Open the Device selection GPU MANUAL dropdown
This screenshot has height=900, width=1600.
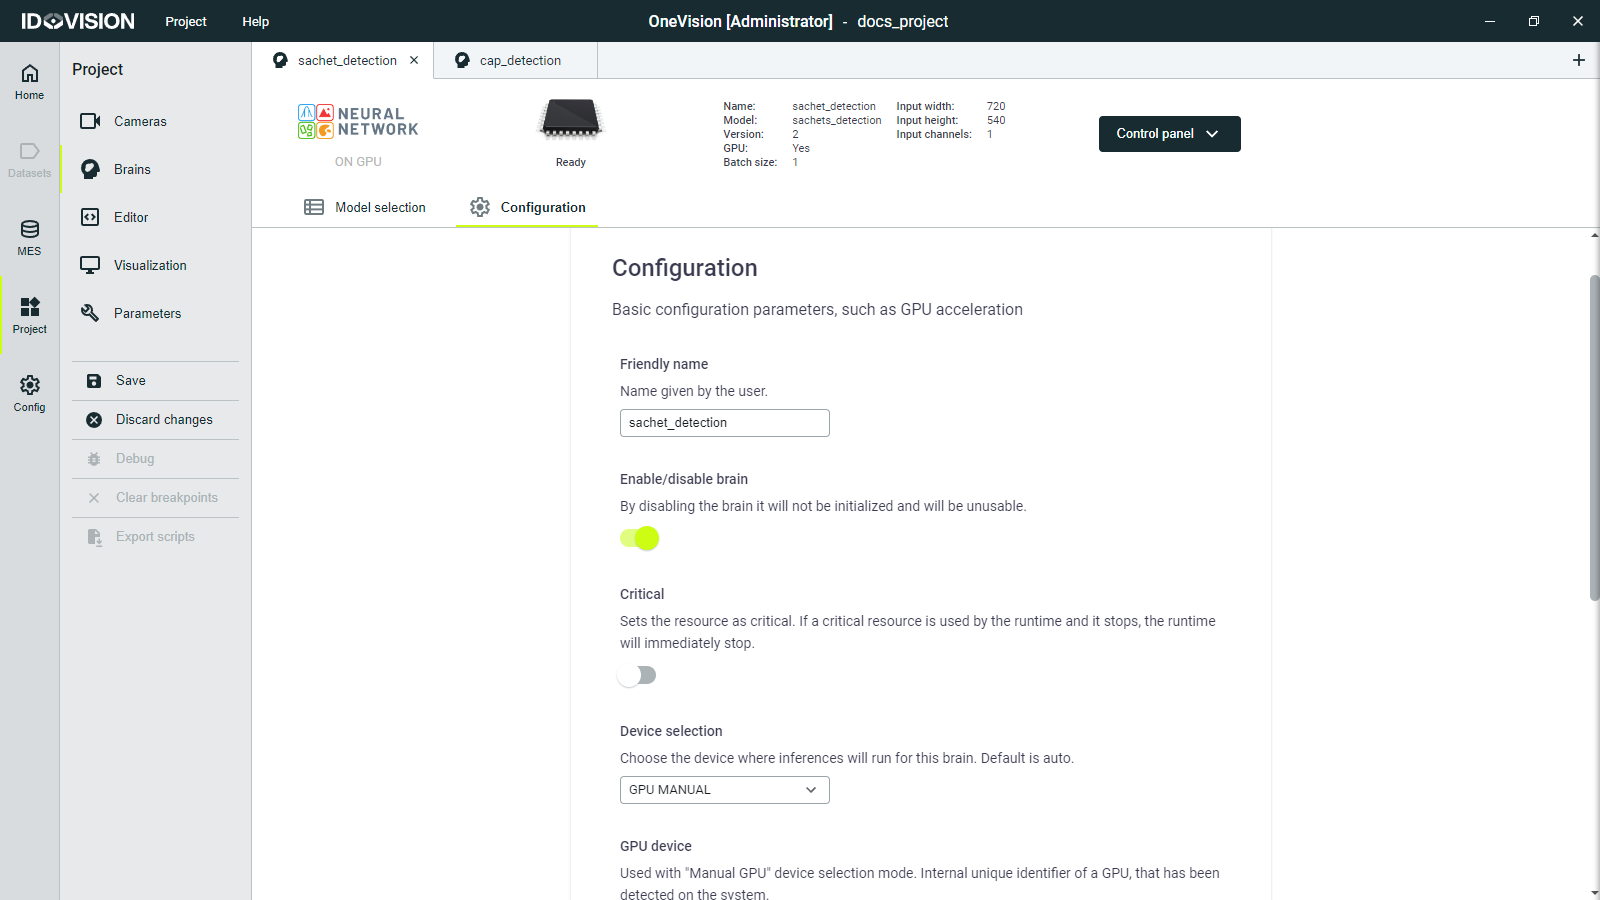pos(724,790)
